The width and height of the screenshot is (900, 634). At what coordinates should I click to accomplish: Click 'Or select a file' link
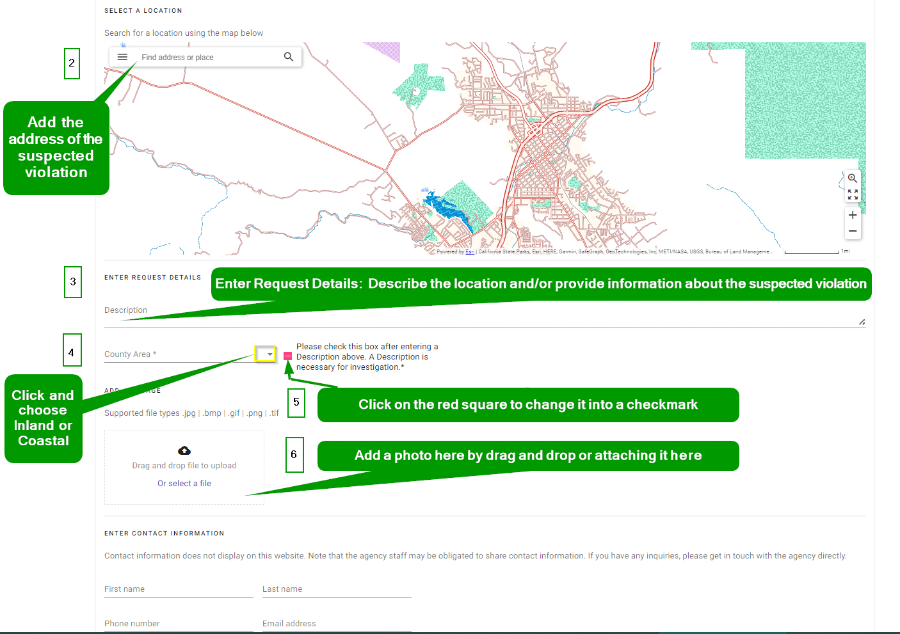(184, 483)
